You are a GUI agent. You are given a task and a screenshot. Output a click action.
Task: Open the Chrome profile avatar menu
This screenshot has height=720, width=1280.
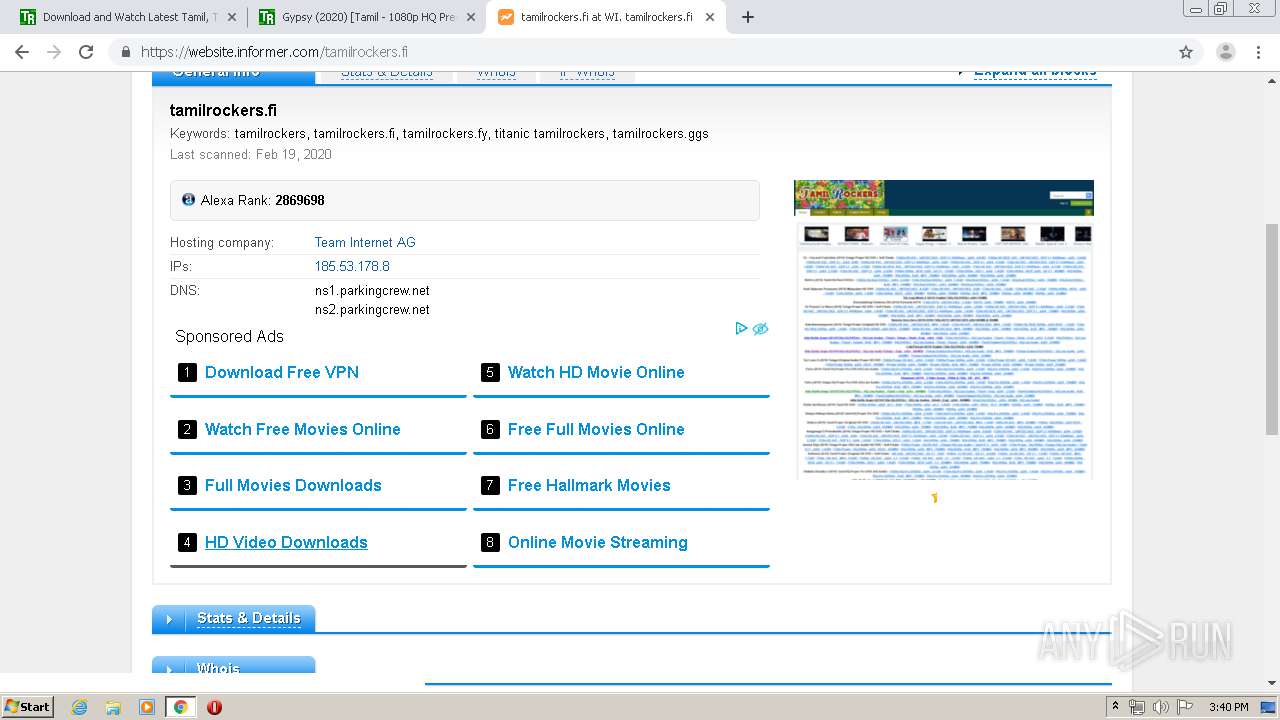(x=1226, y=52)
